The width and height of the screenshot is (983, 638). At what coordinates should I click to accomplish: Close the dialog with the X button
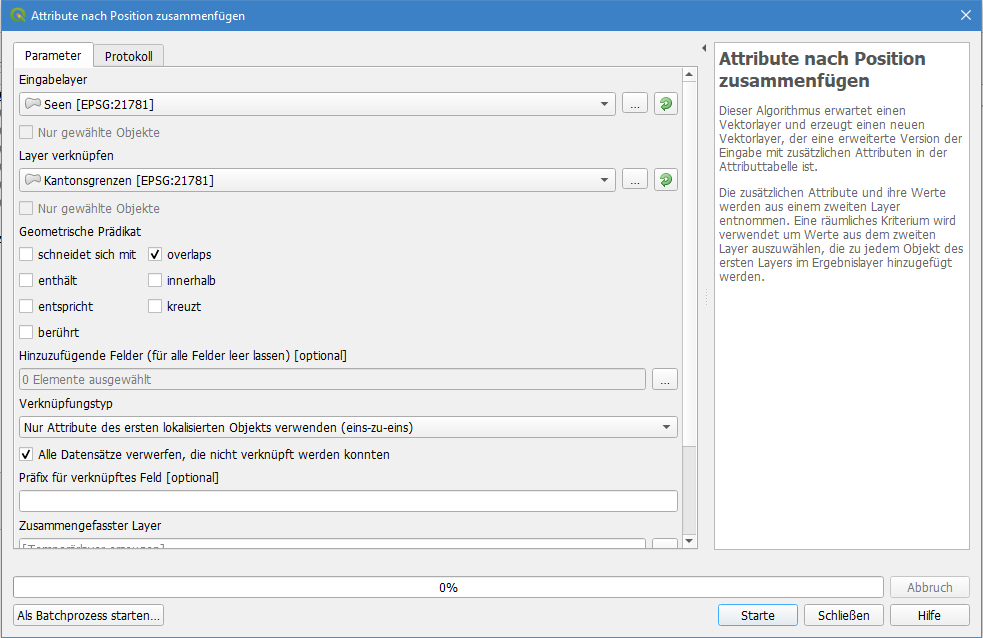pyautogui.click(x=965, y=16)
